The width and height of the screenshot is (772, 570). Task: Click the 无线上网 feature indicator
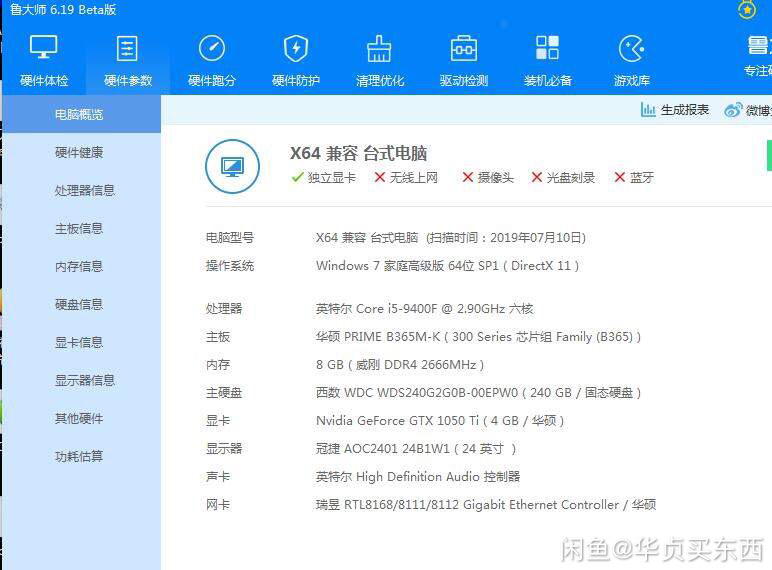(x=406, y=177)
